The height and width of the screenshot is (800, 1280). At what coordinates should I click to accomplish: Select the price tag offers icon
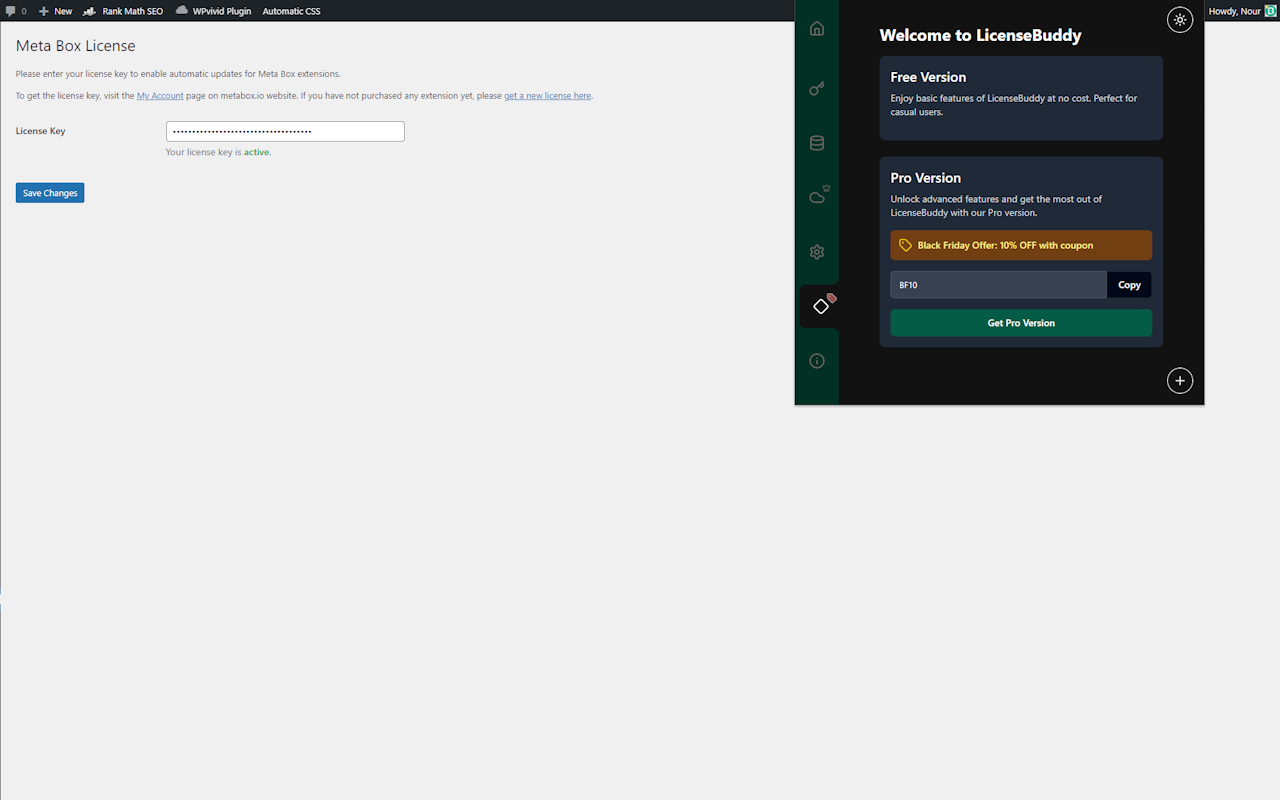822,305
